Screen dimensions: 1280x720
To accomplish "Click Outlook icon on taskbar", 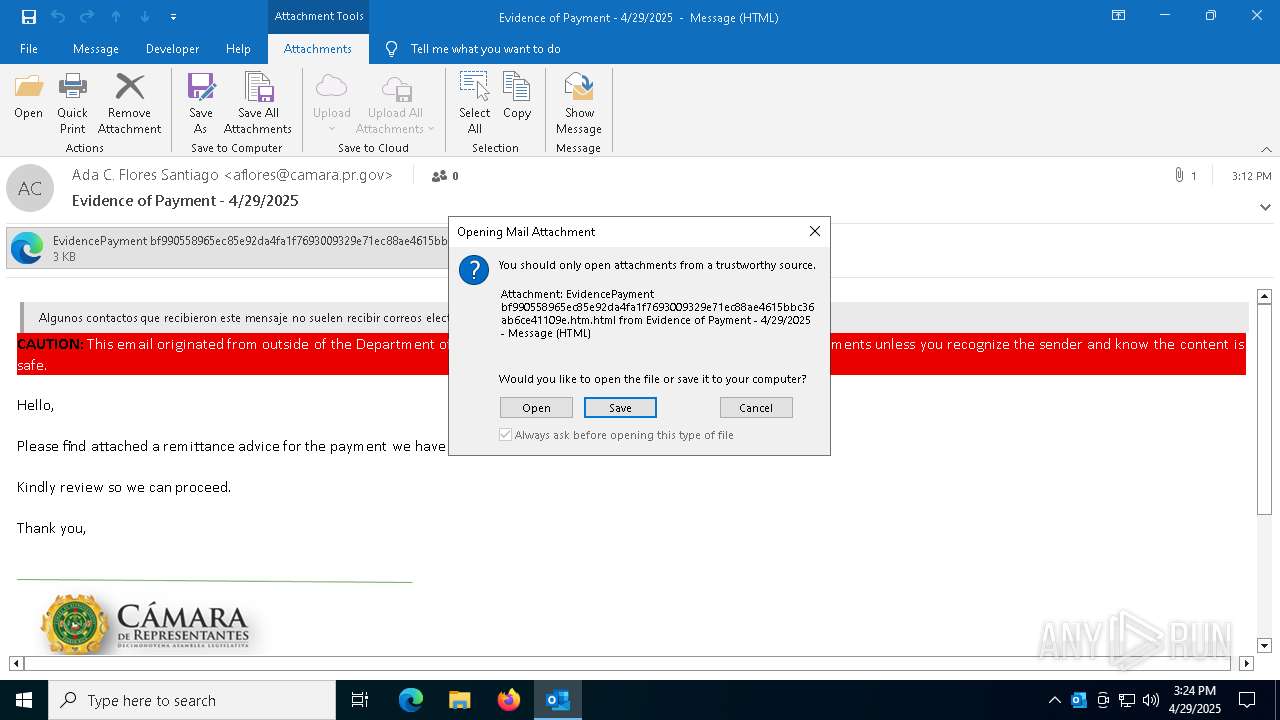I will click(x=558, y=700).
